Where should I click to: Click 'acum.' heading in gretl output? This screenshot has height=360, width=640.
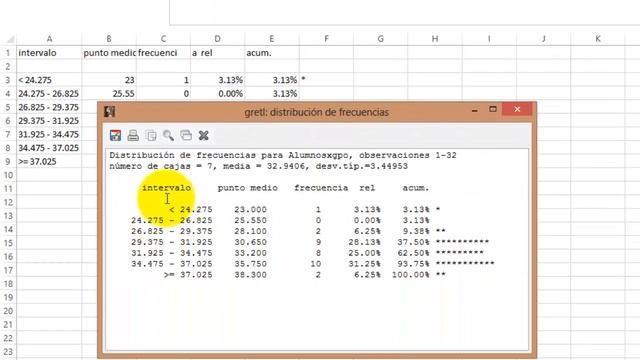point(416,188)
